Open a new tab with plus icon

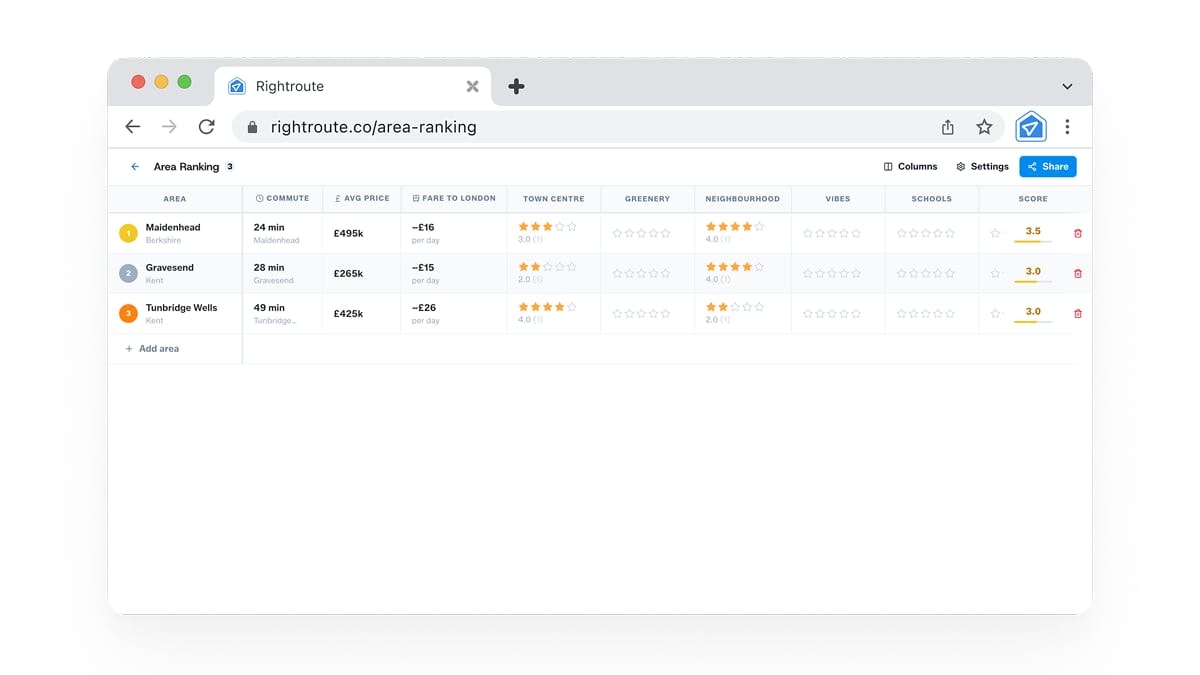(x=516, y=87)
